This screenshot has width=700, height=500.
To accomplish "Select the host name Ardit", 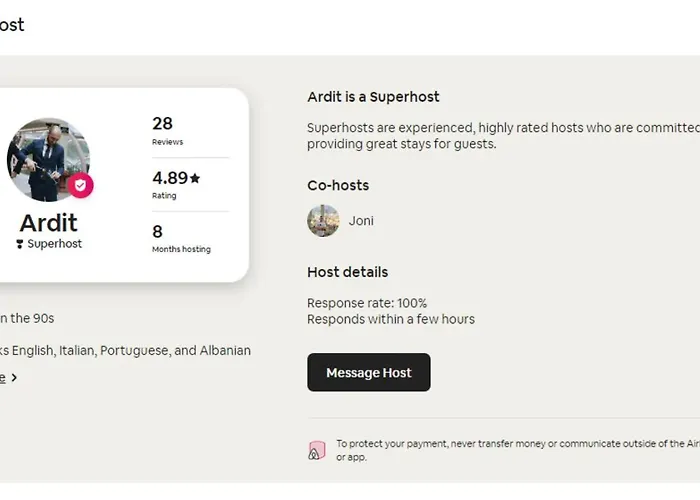I will [48, 222].
